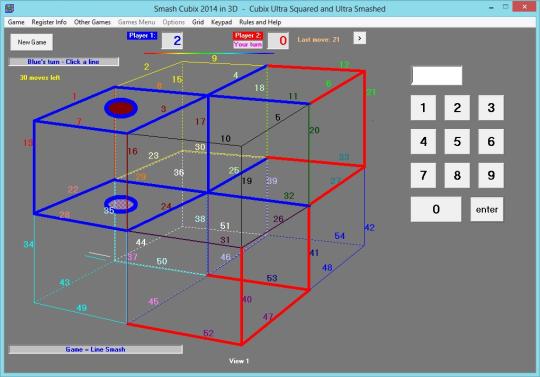Click line number 50 on the cube
Screen dimensions: 540x377
coord(162,261)
